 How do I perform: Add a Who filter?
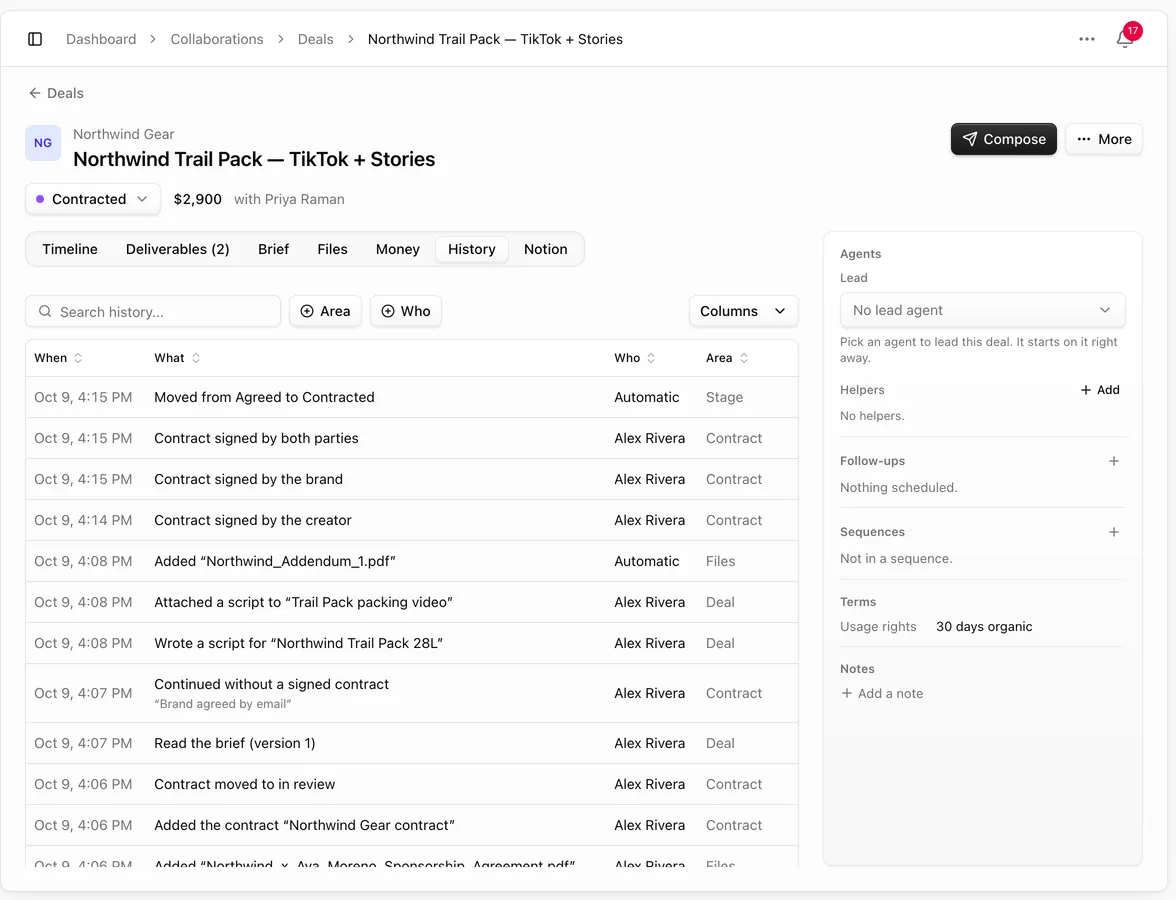[406, 311]
